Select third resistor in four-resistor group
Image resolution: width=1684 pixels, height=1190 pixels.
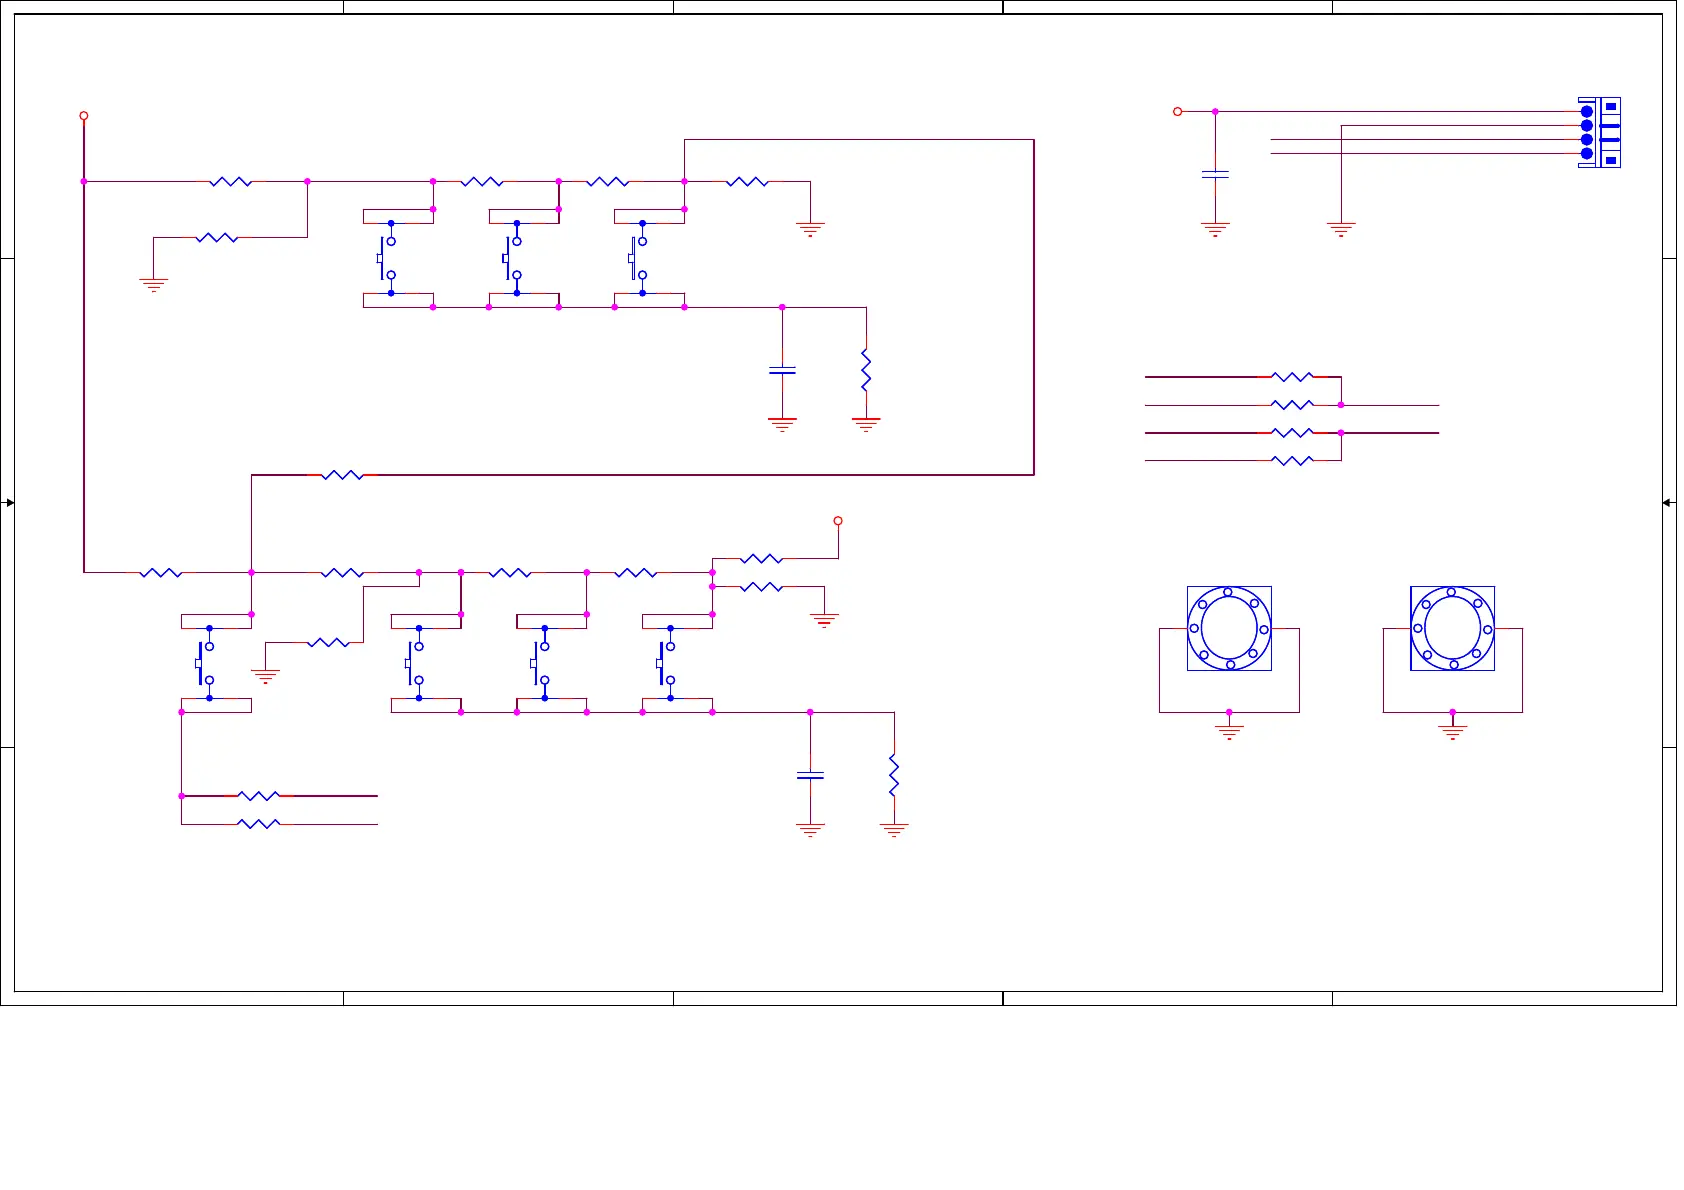tap(1292, 433)
